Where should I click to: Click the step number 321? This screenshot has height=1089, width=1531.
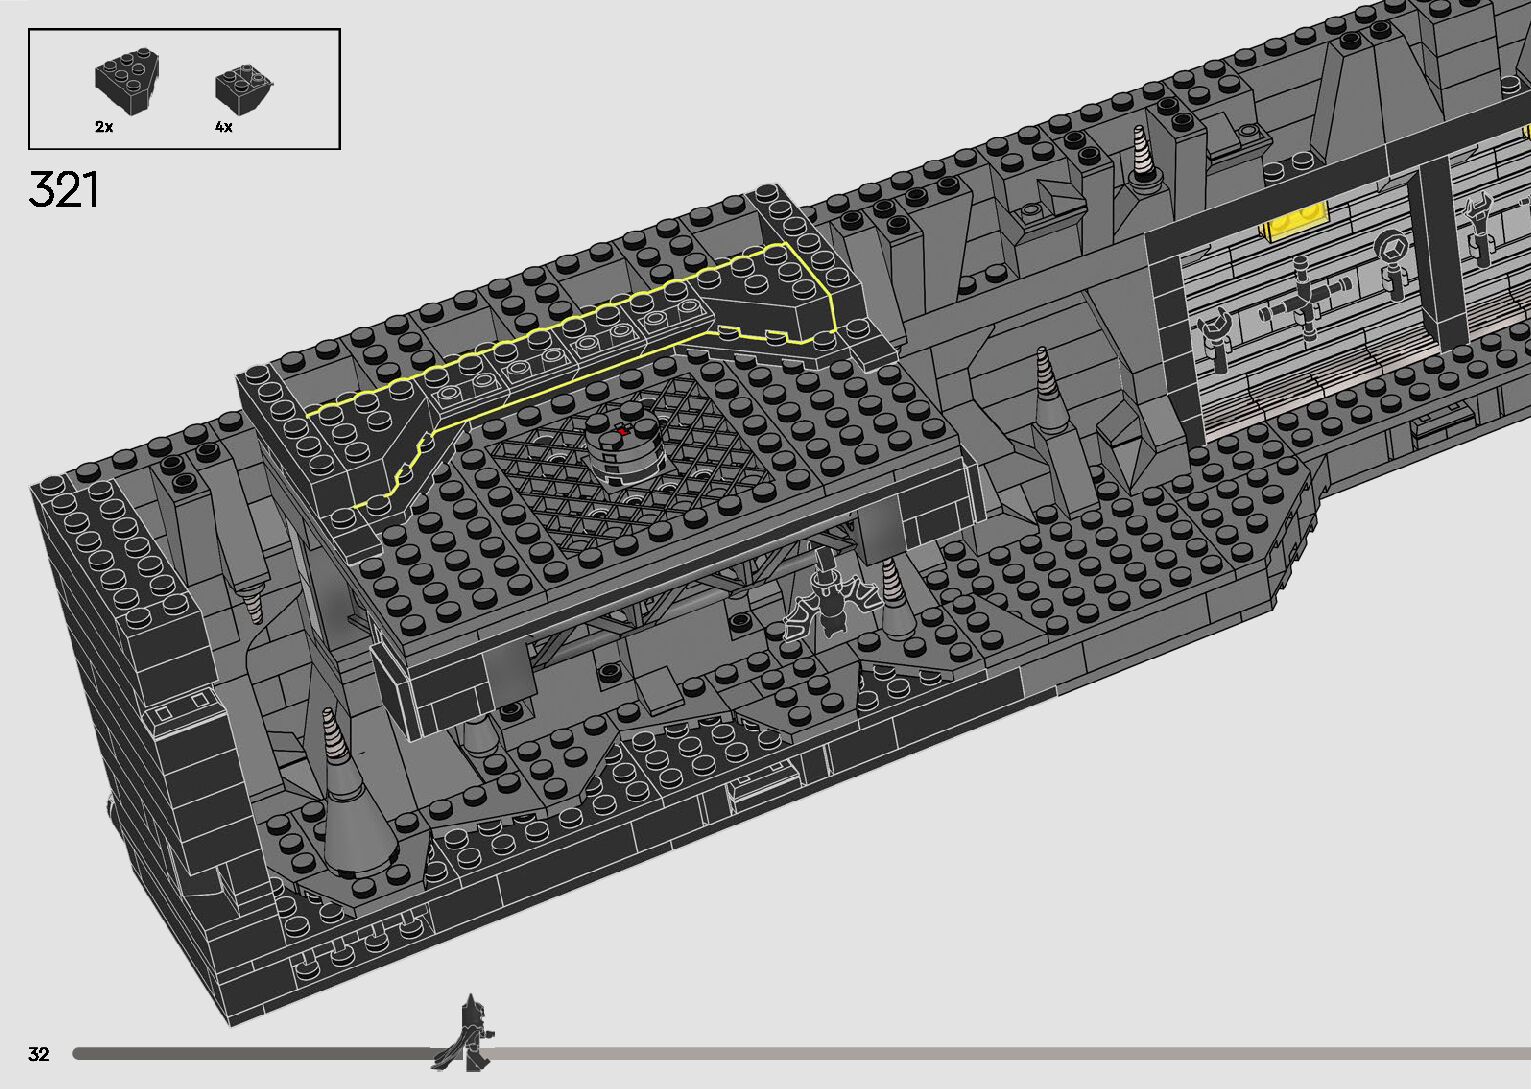(x=64, y=189)
